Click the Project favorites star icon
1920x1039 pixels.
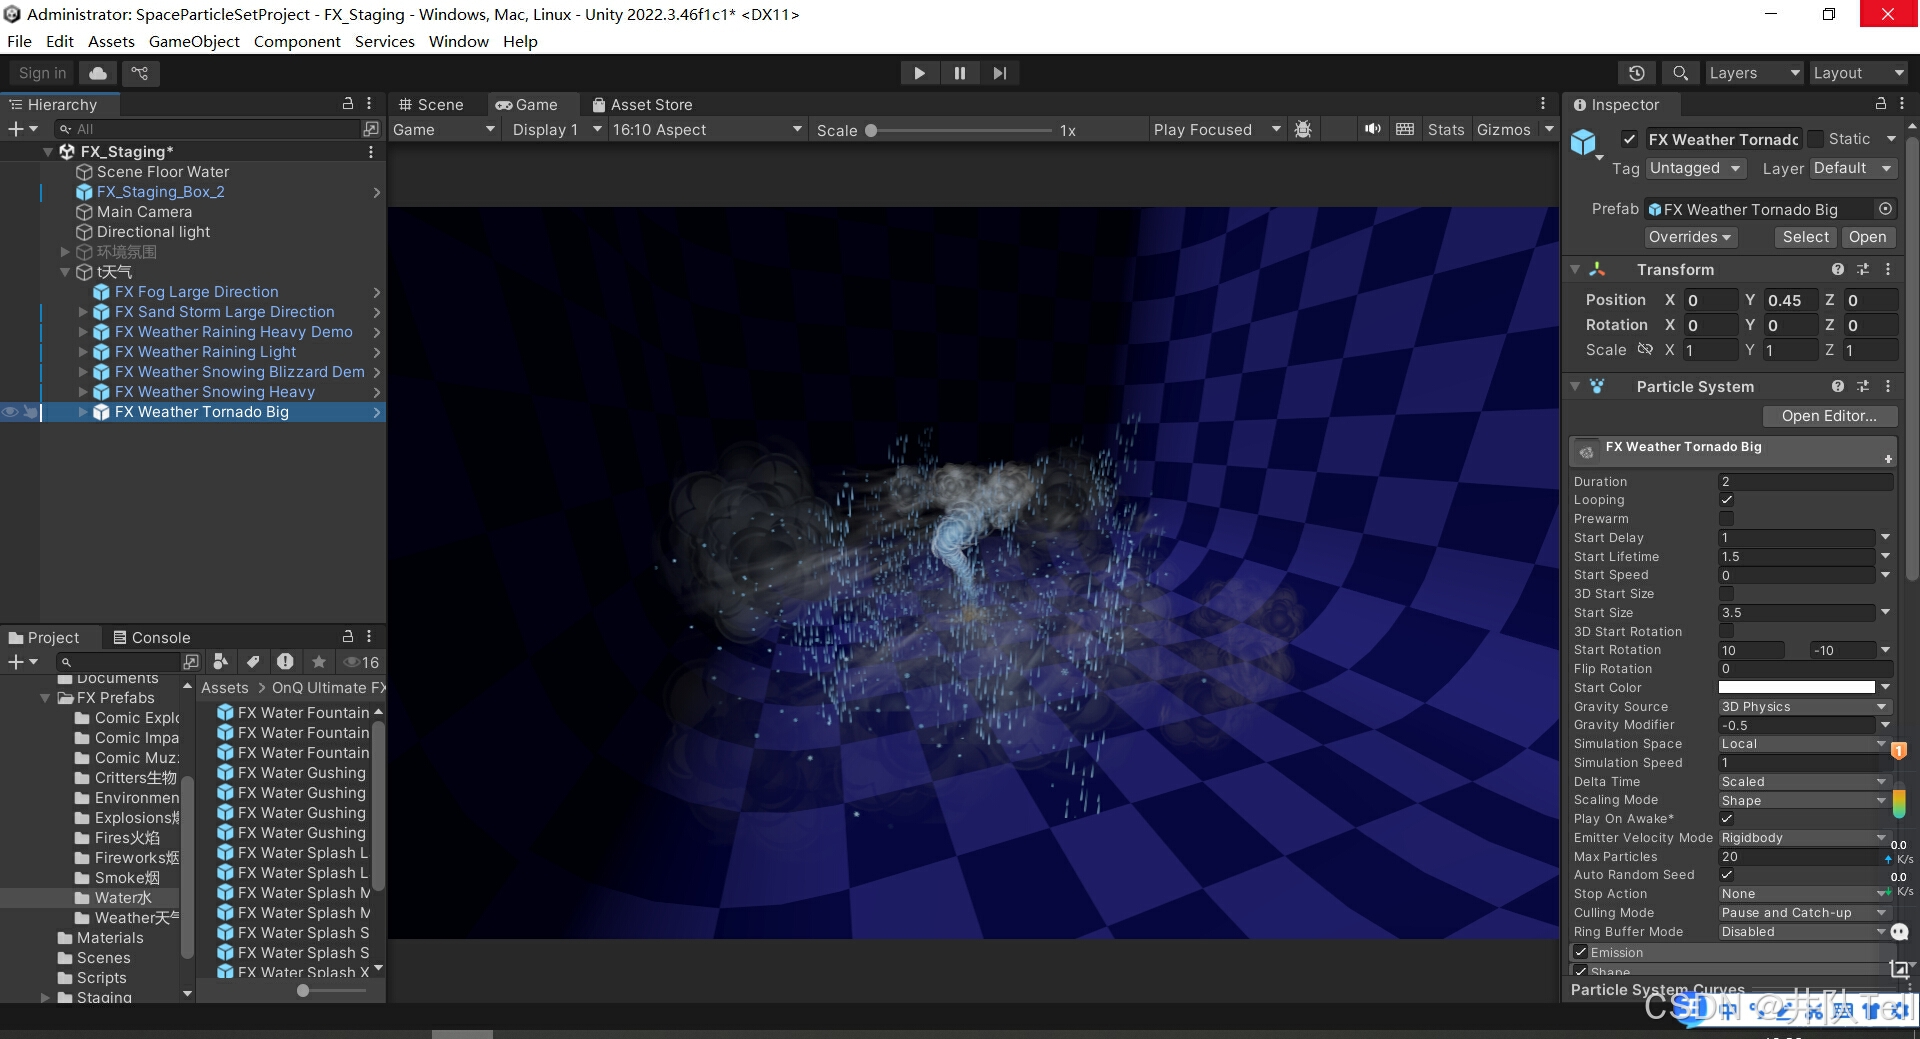point(319,662)
